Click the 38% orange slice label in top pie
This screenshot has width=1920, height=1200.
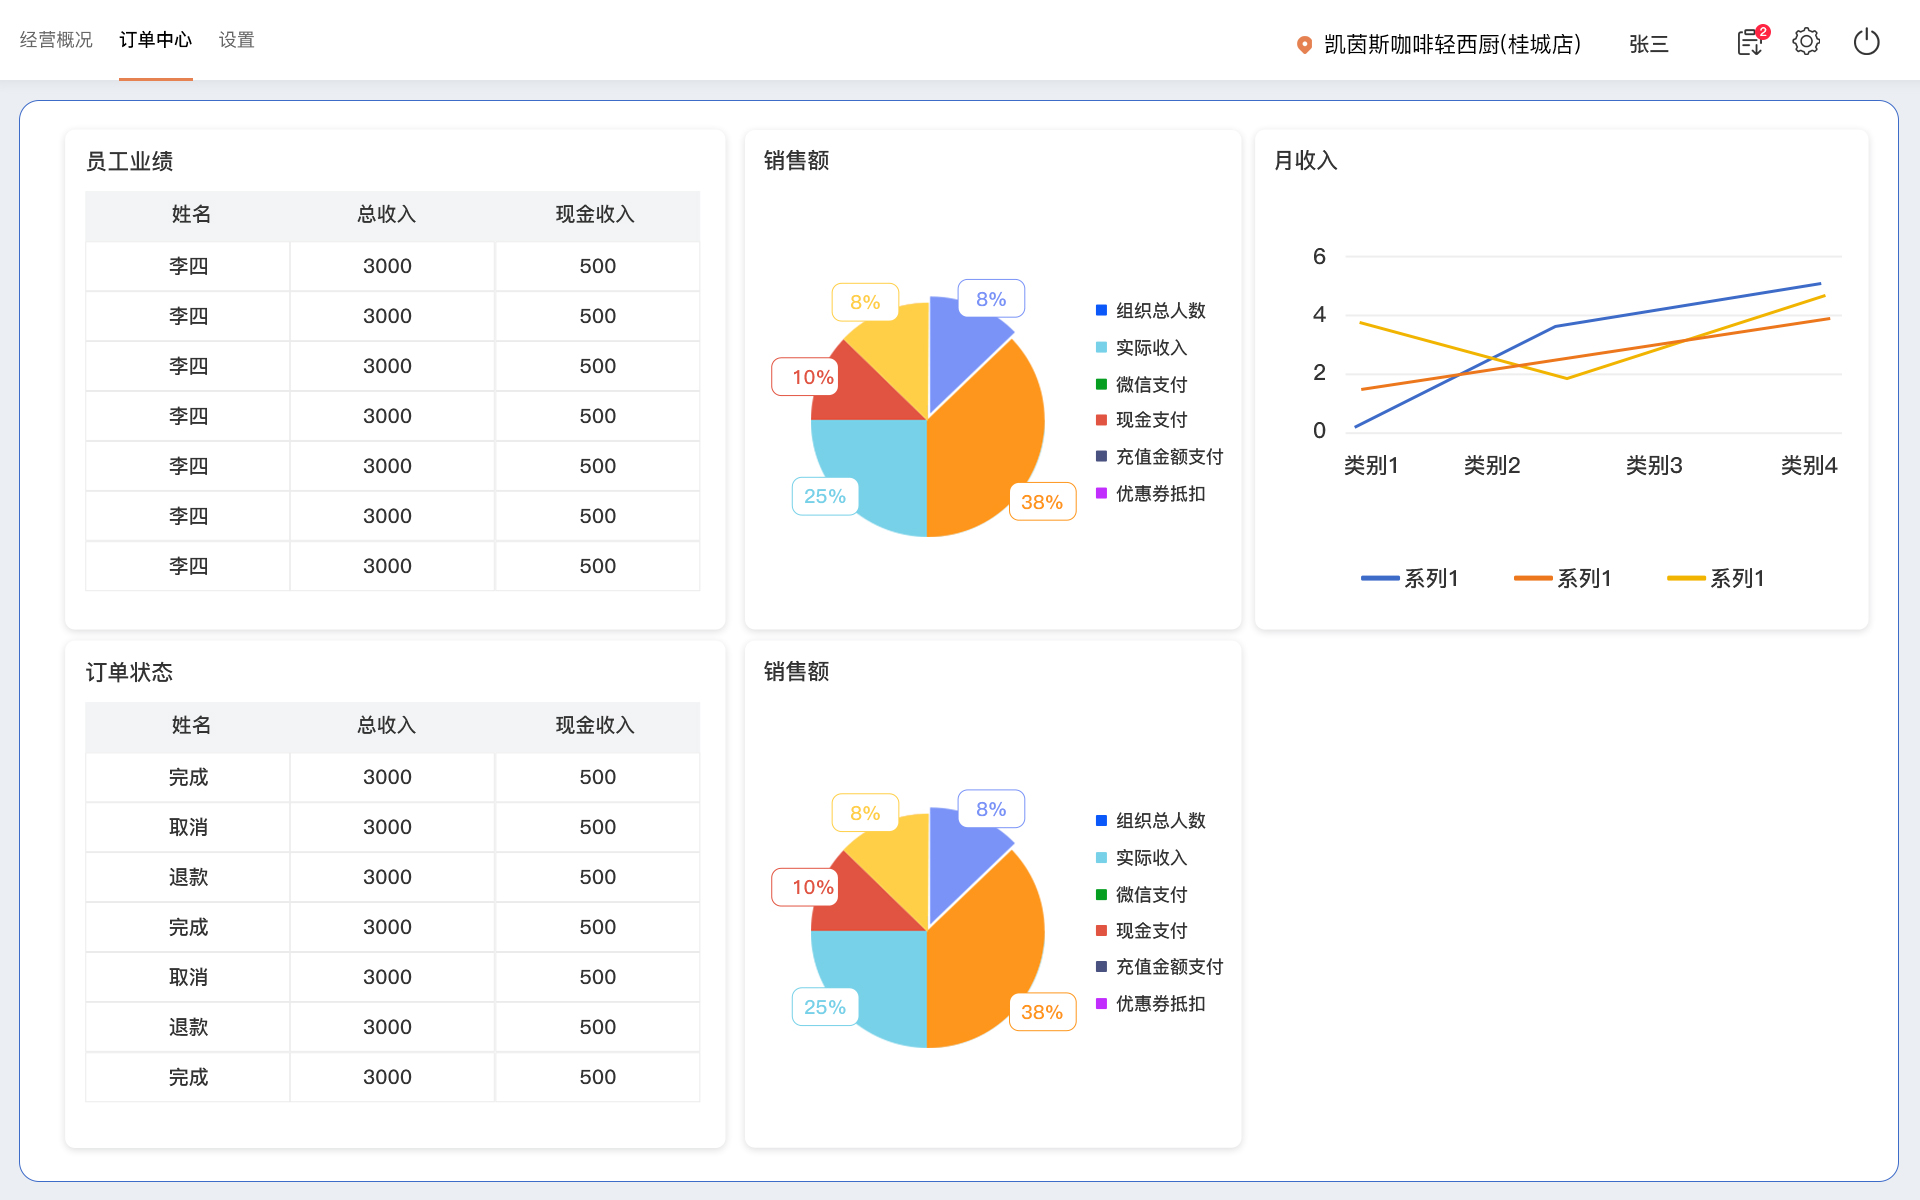point(1042,502)
